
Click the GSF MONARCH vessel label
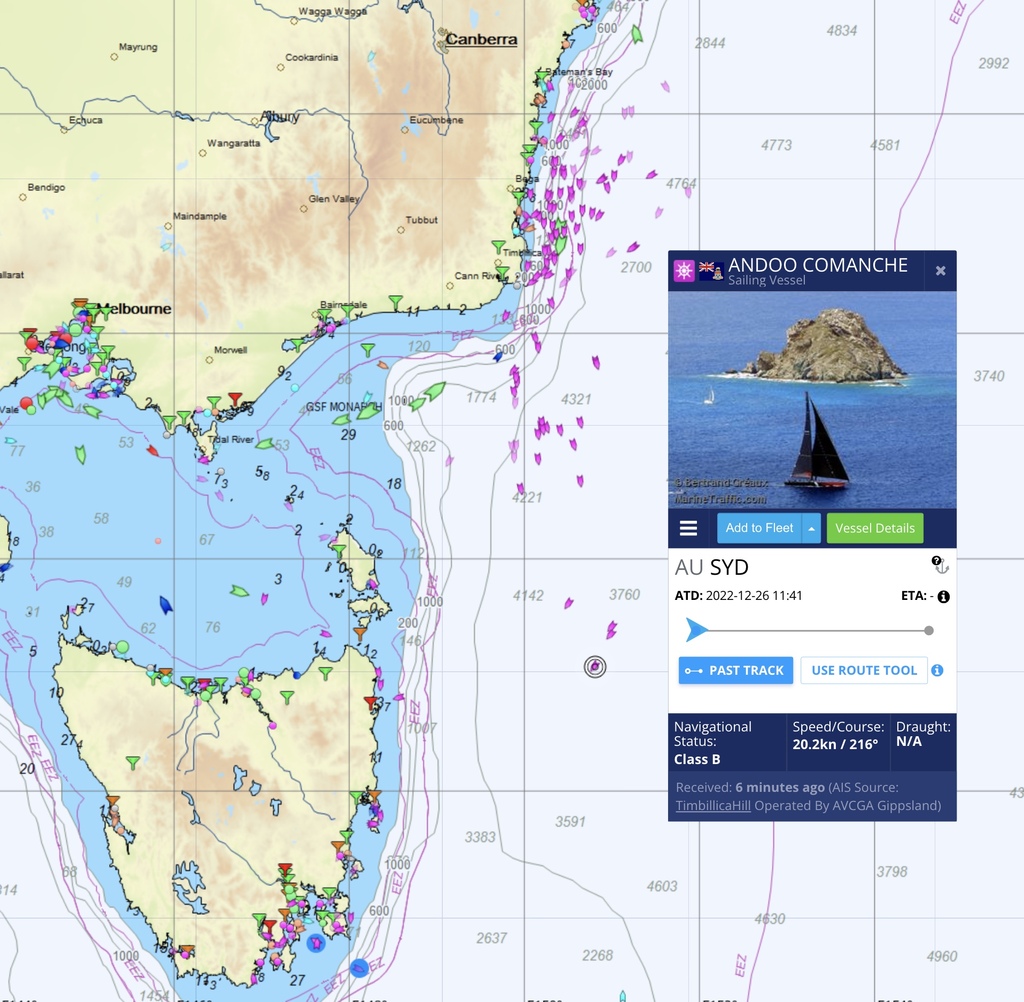pos(343,407)
